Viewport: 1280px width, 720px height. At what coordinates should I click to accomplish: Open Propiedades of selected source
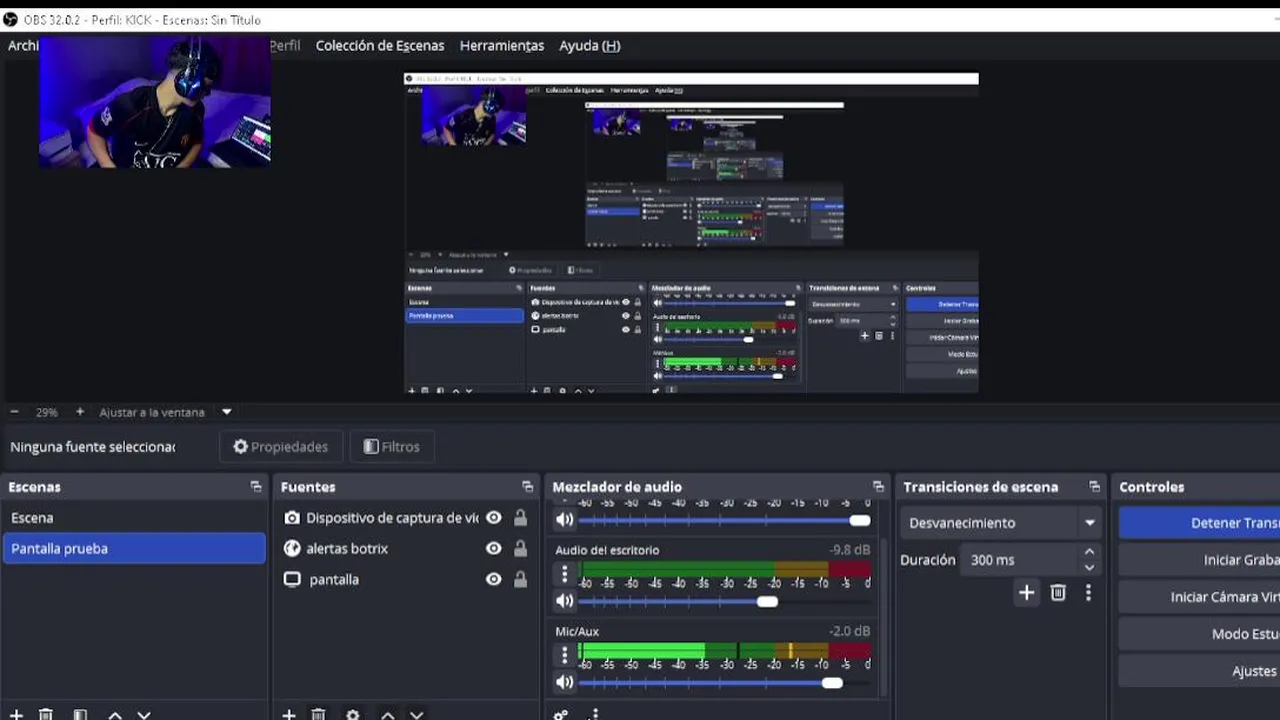(281, 447)
